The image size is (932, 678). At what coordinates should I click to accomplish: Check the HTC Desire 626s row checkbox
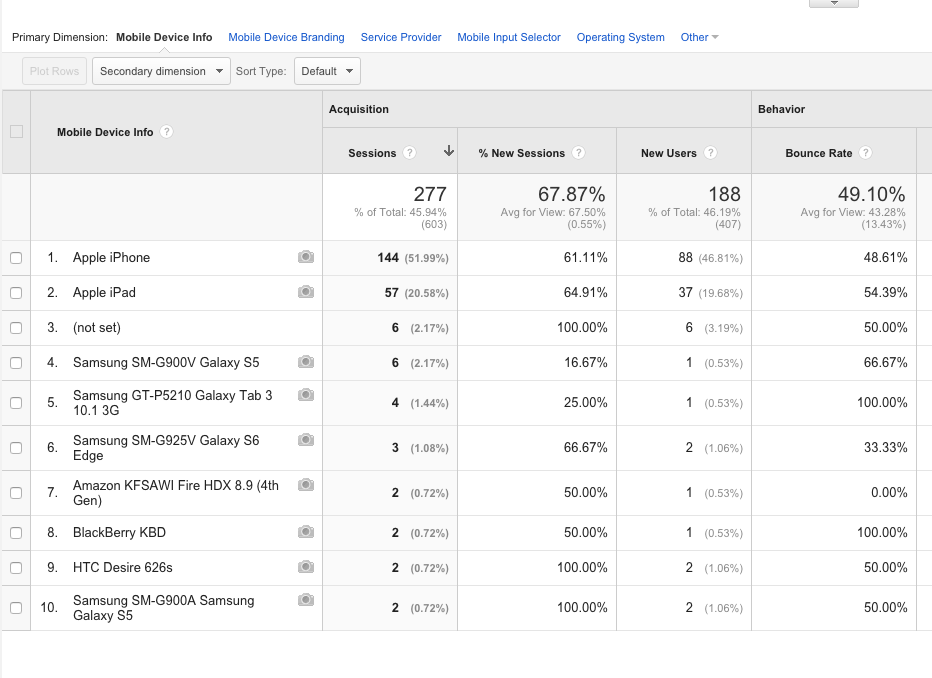point(16,568)
